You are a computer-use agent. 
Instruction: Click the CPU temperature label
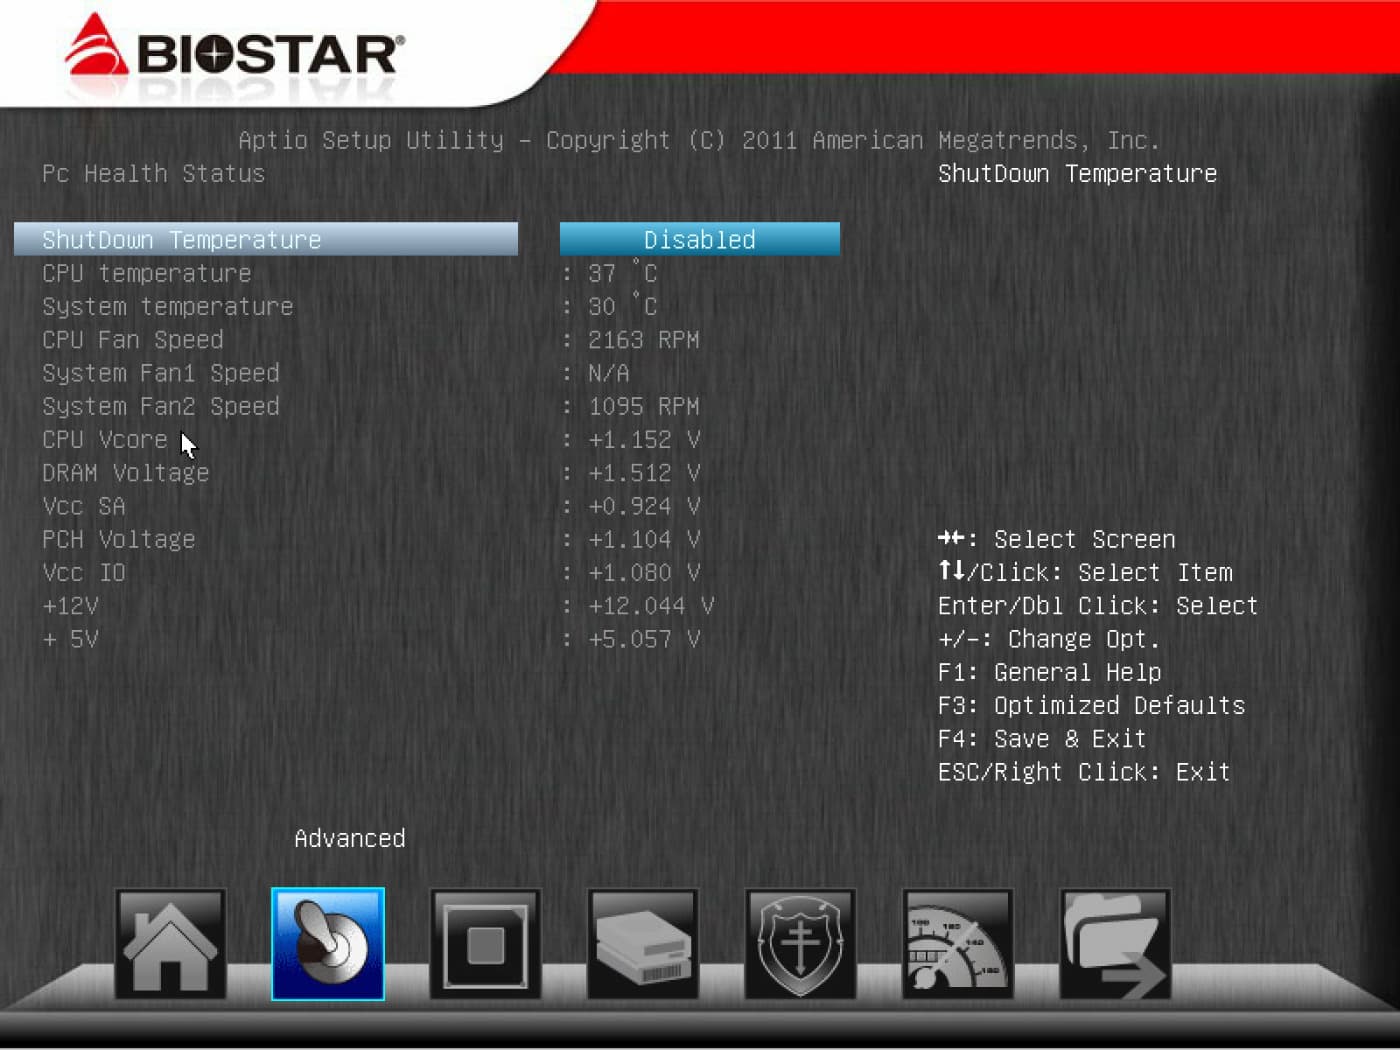pyautogui.click(x=147, y=273)
